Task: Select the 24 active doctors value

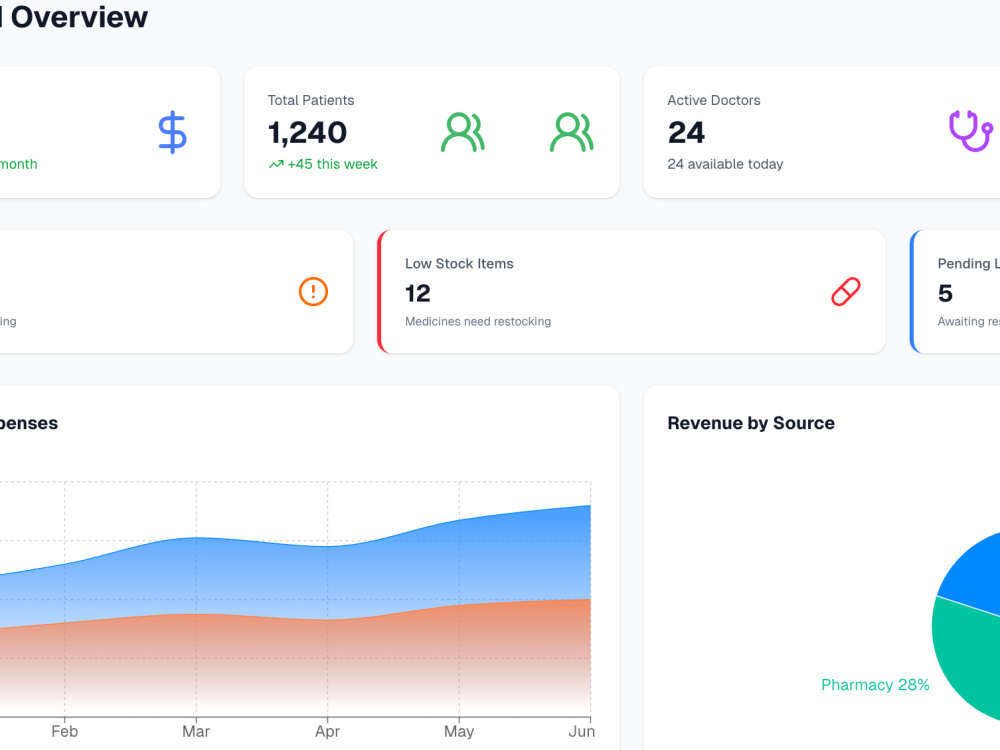Action: 686,133
